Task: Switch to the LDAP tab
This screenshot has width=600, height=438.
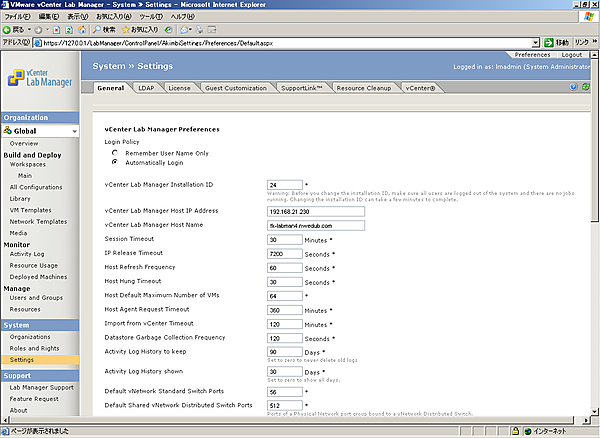Action: click(x=146, y=88)
